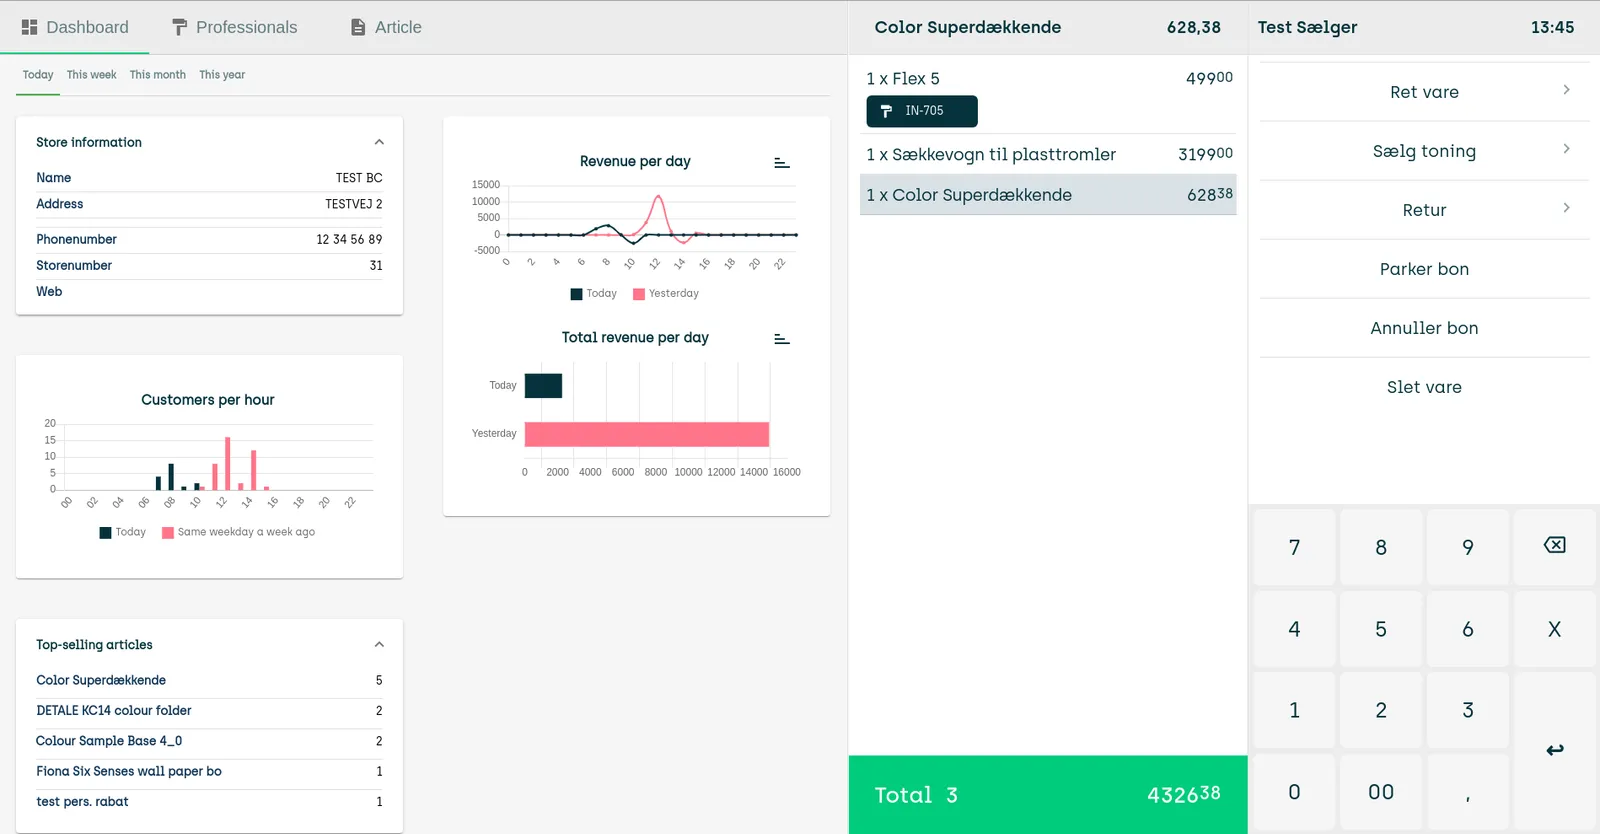Screen dimensions: 1600x834
Task: Click the Address TESTVEJ 2 value
Action: pyautogui.click(x=353, y=204)
